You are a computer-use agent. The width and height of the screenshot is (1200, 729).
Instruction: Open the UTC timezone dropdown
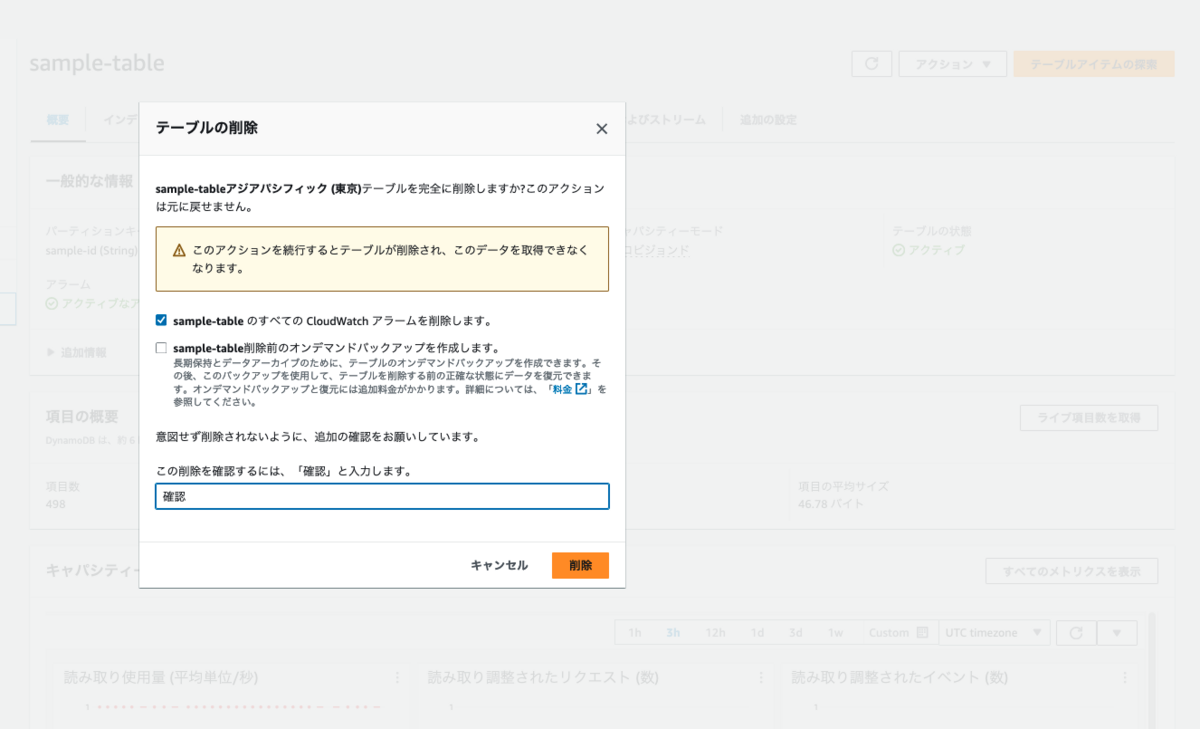994,633
